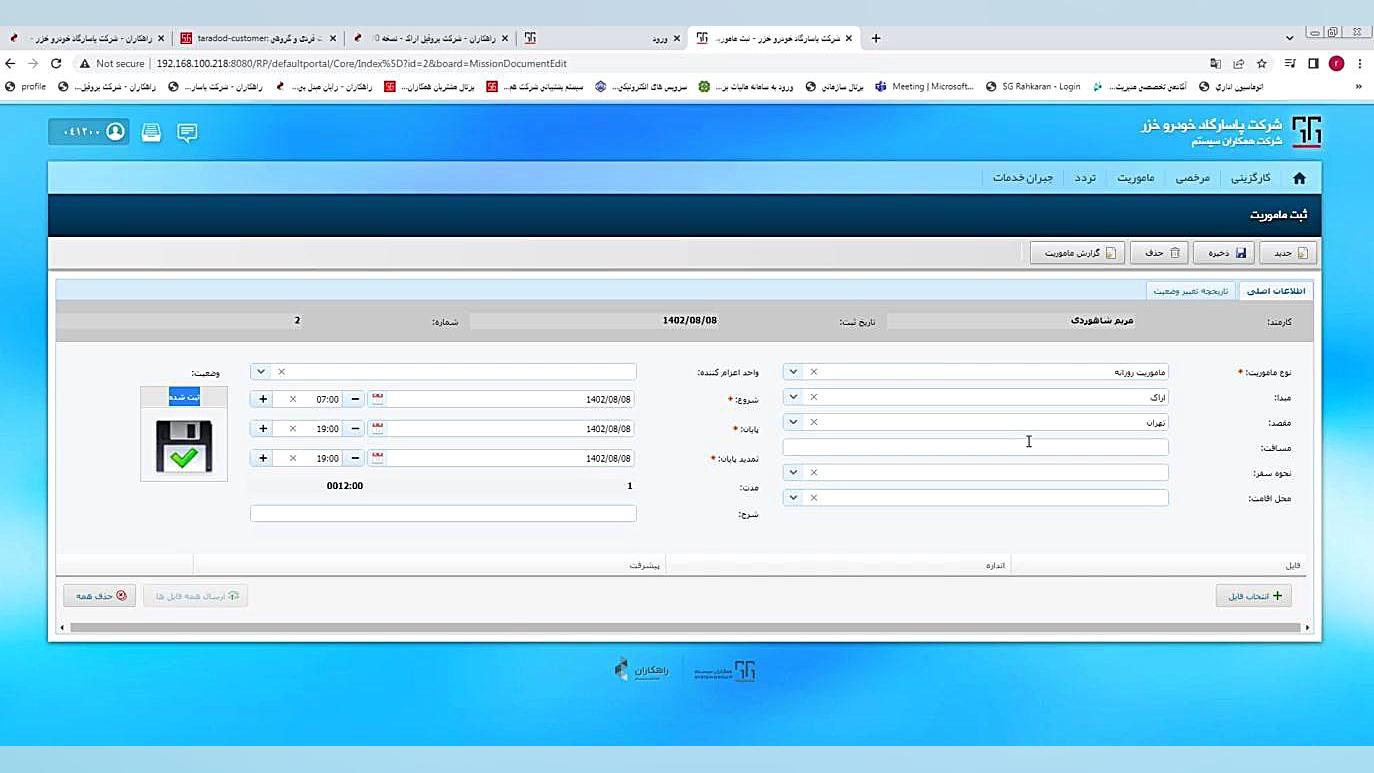Open the واحد اعزام کننده dropdown

click(261, 372)
